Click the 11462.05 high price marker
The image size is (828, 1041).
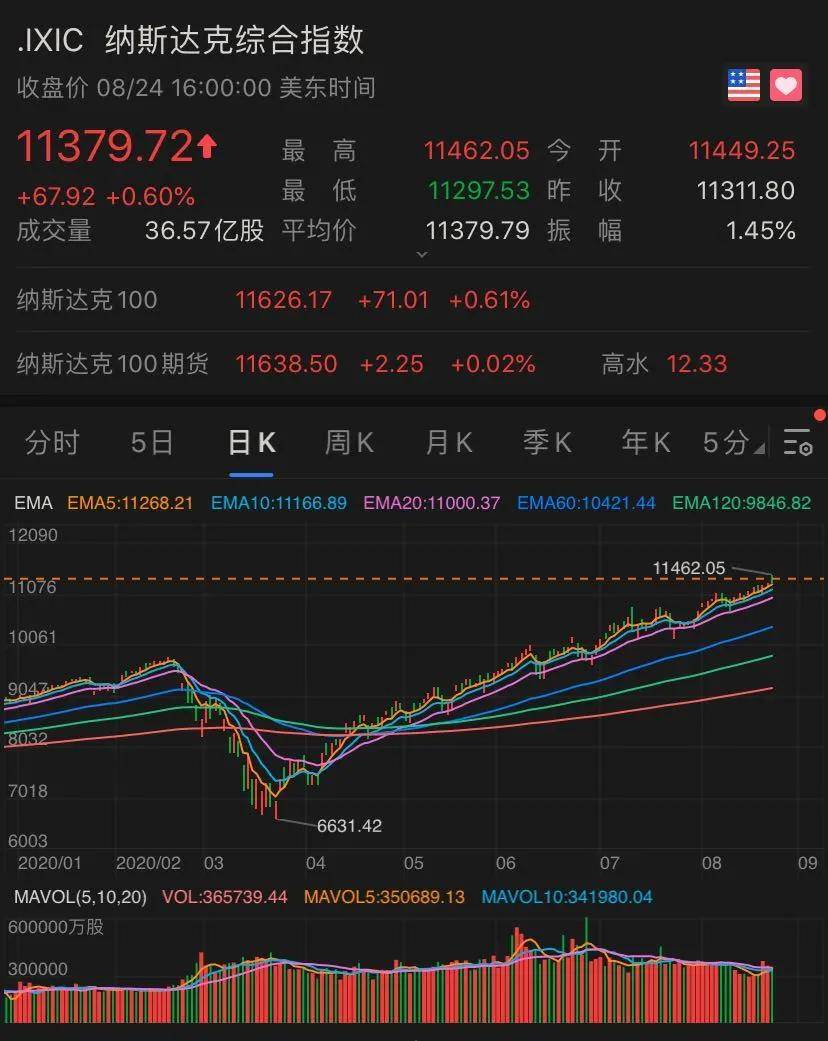(690, 567)
